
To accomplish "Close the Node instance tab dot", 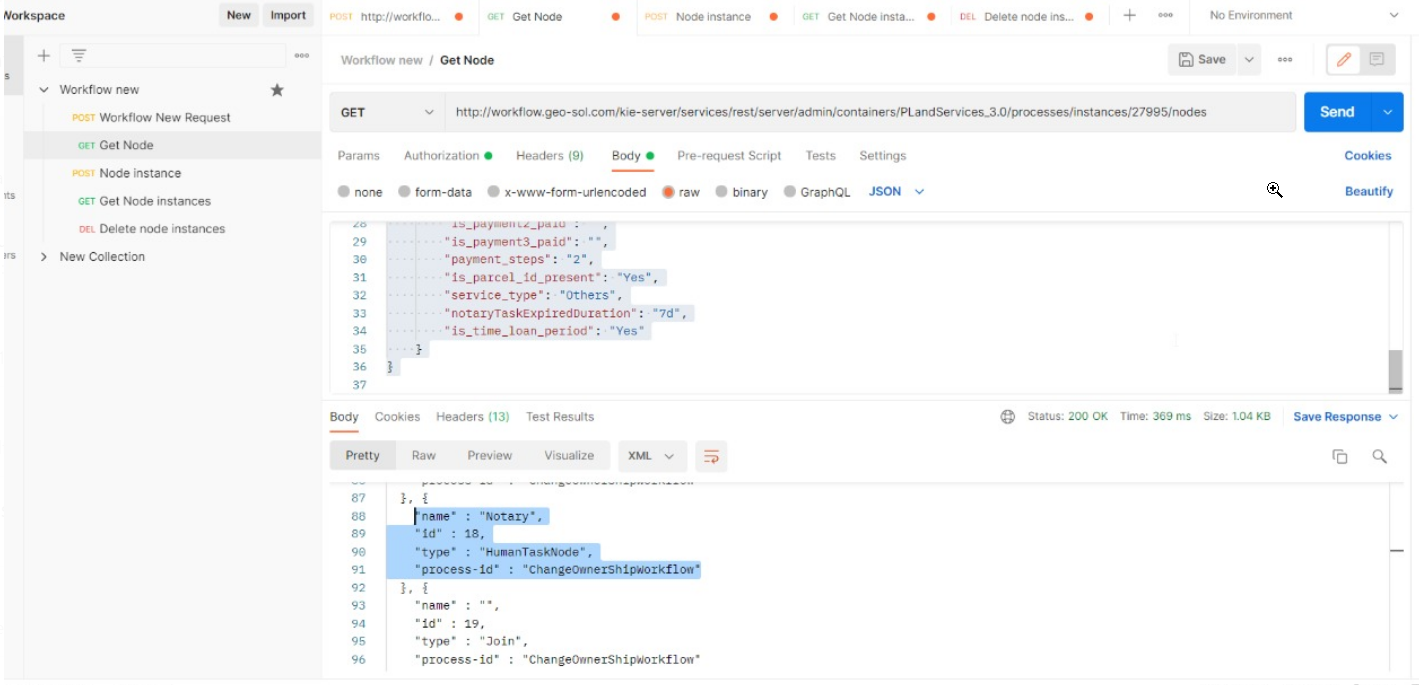I will coord(774,17).
